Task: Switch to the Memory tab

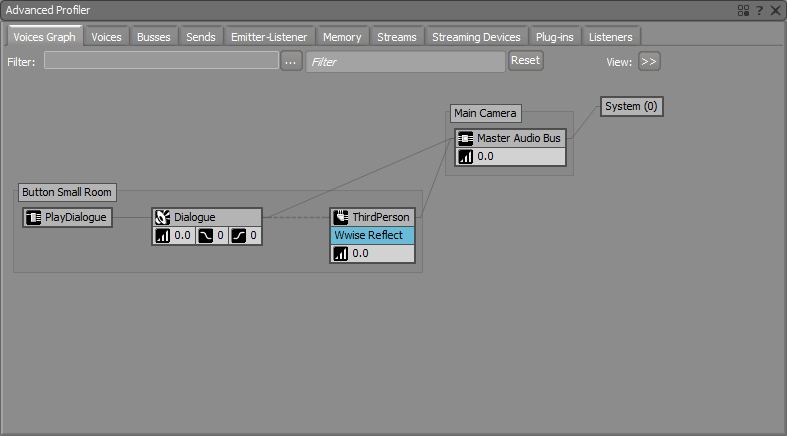Action: coord(342,37)
